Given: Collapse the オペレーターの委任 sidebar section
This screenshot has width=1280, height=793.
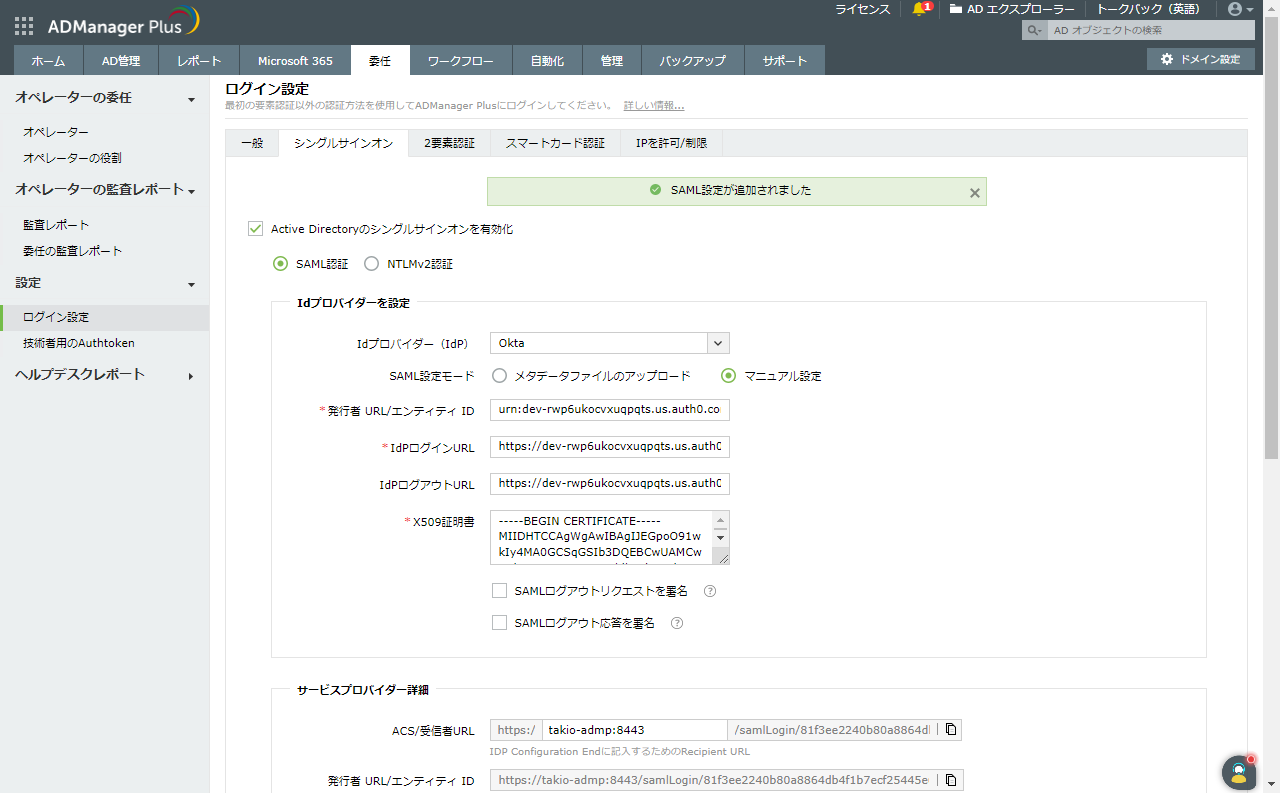Looking at the screenshot, I should coord(191,99).
